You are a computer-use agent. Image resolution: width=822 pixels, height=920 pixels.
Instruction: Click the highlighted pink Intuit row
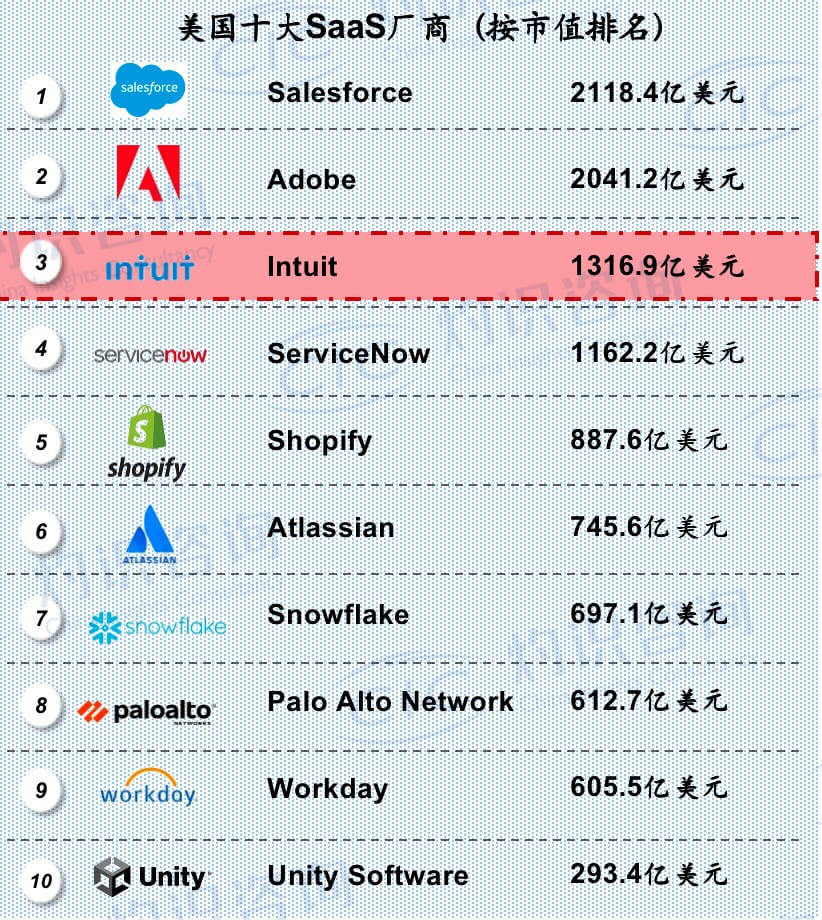409,266
